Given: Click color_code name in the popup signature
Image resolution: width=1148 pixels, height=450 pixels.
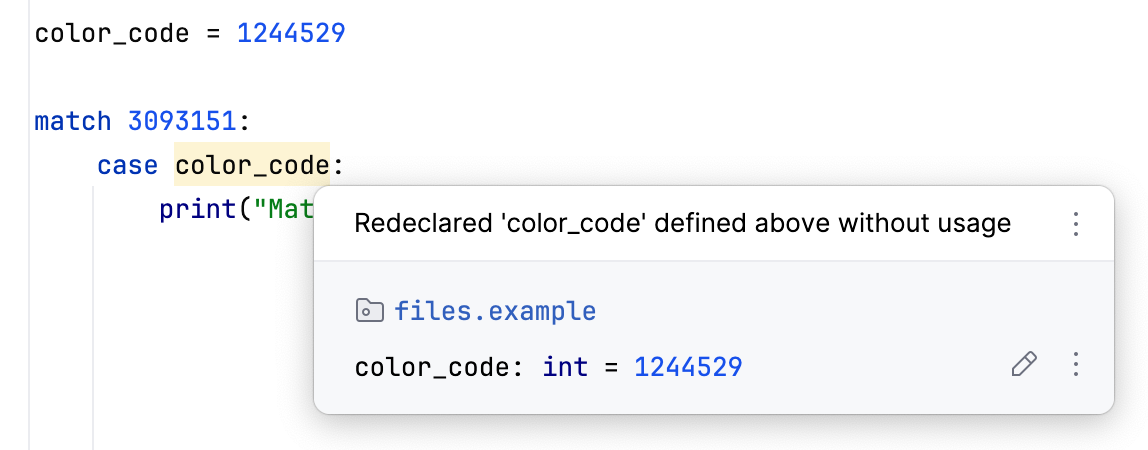Looking at the screenshot, I should point(432,367).
